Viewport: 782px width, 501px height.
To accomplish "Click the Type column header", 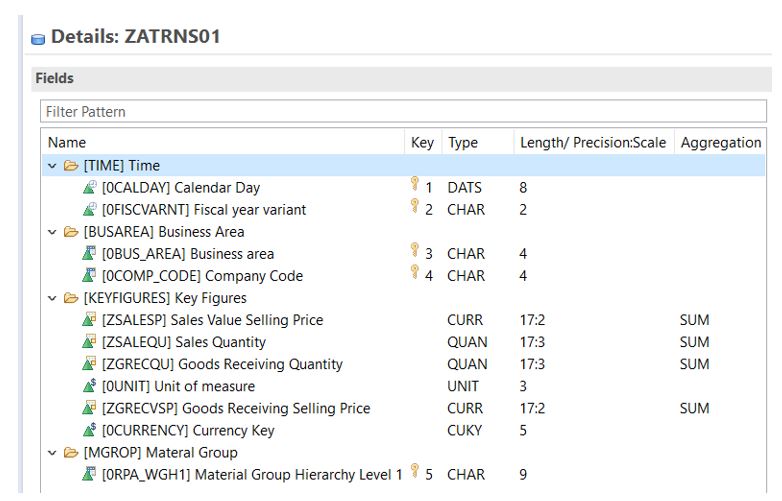I will click(463, 143).
